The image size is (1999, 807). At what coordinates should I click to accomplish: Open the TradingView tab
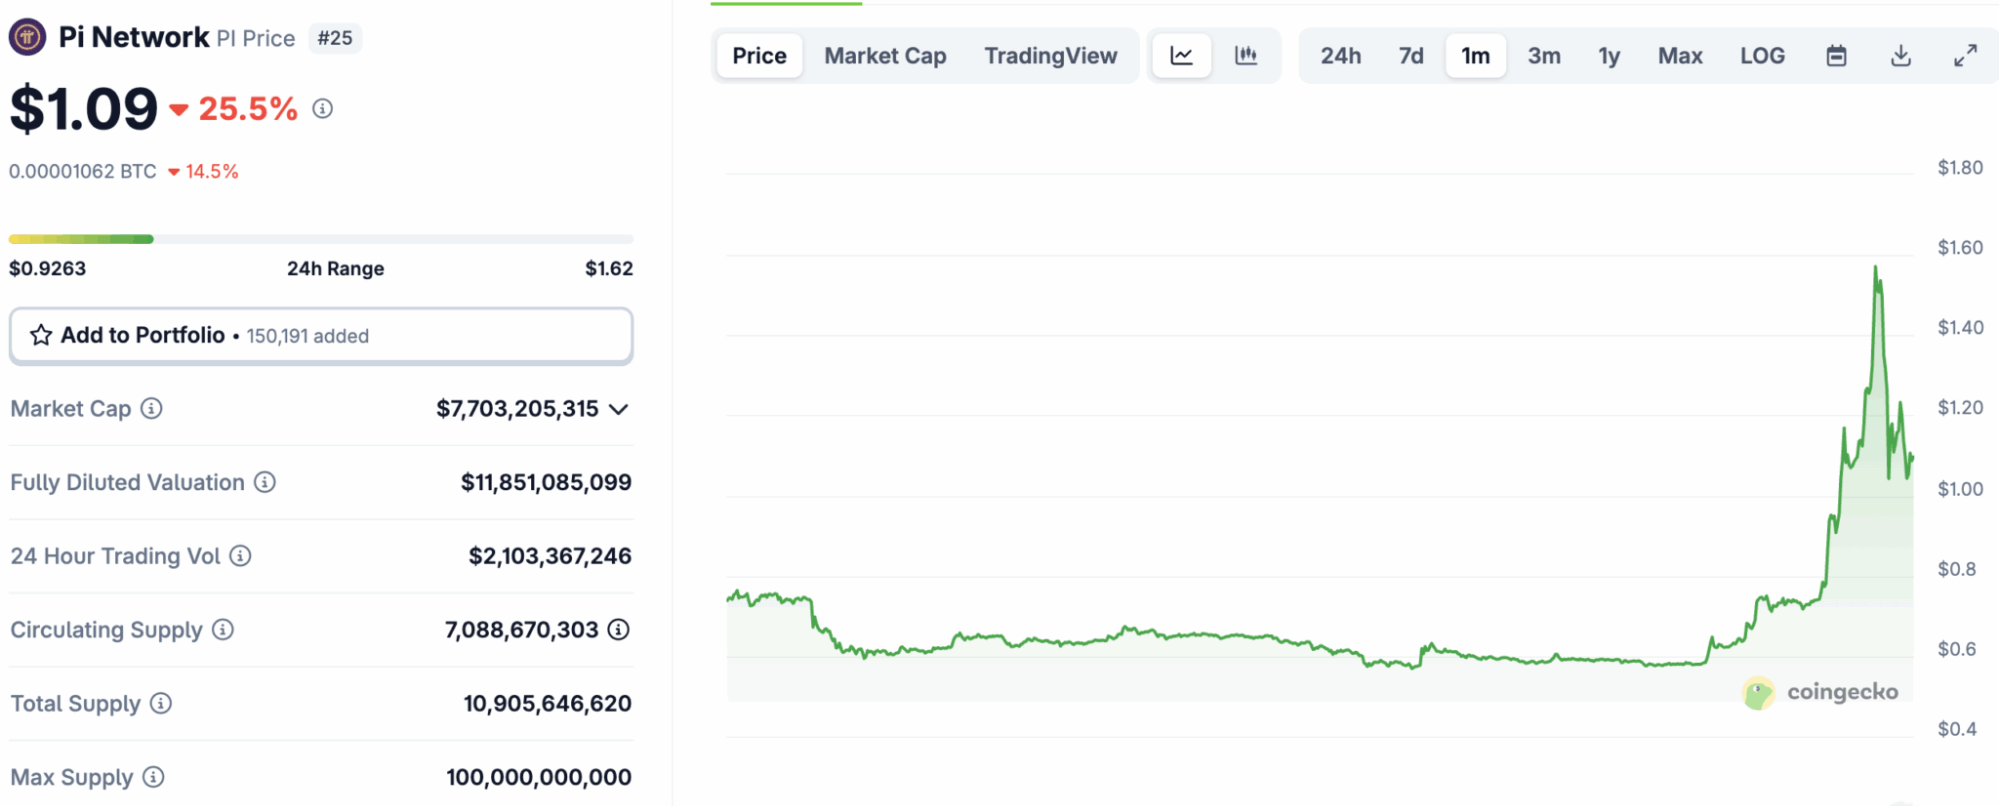(1050, 56)
